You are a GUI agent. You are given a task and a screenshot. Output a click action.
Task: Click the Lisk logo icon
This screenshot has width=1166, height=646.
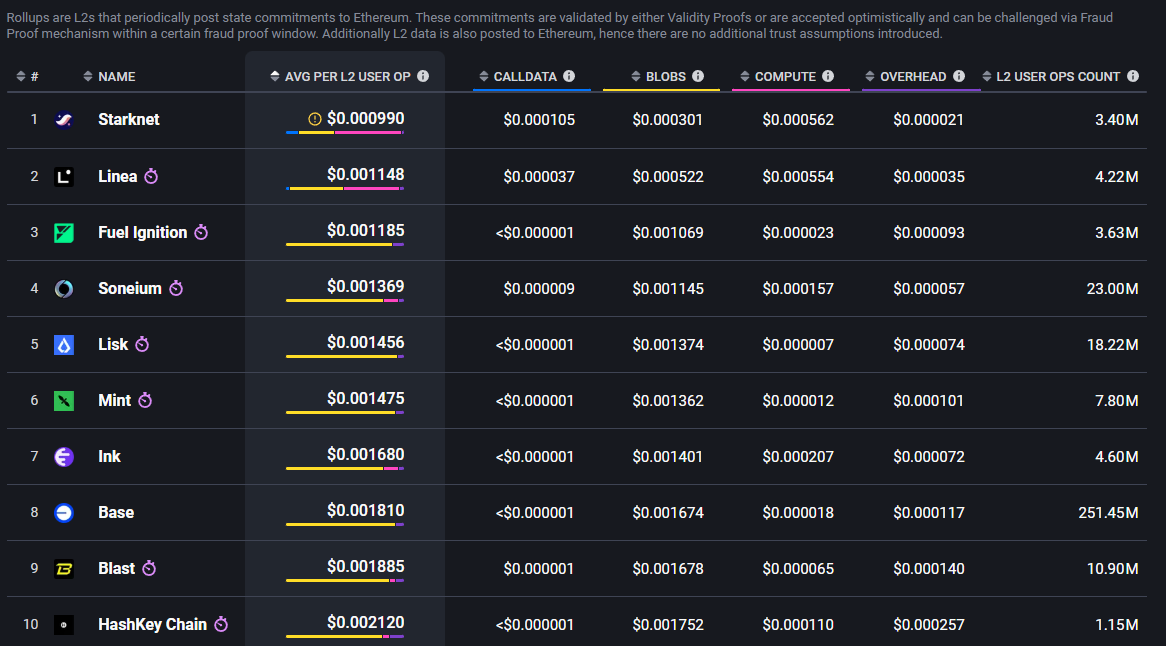tap(64, 345)
